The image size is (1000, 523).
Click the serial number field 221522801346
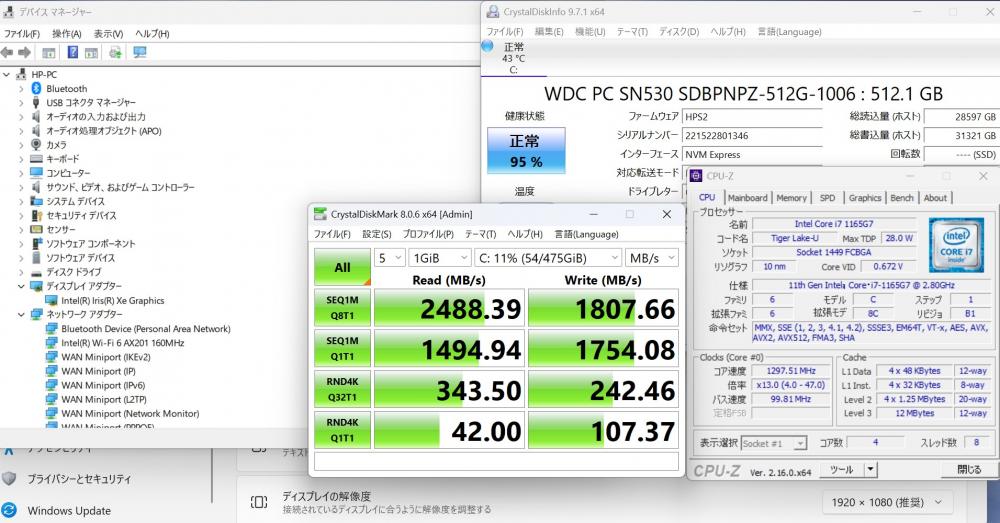coord(753,136)
